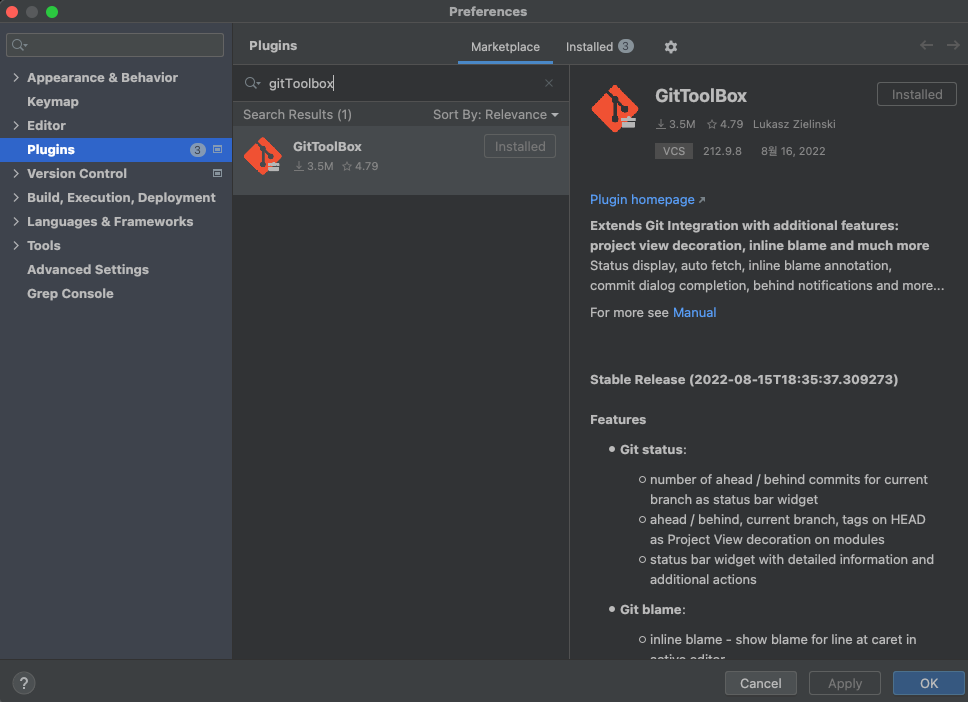The width and height of the screenshot is (968, 702).
Task: Click the Installed tab count badge
Action: (625, 46)
